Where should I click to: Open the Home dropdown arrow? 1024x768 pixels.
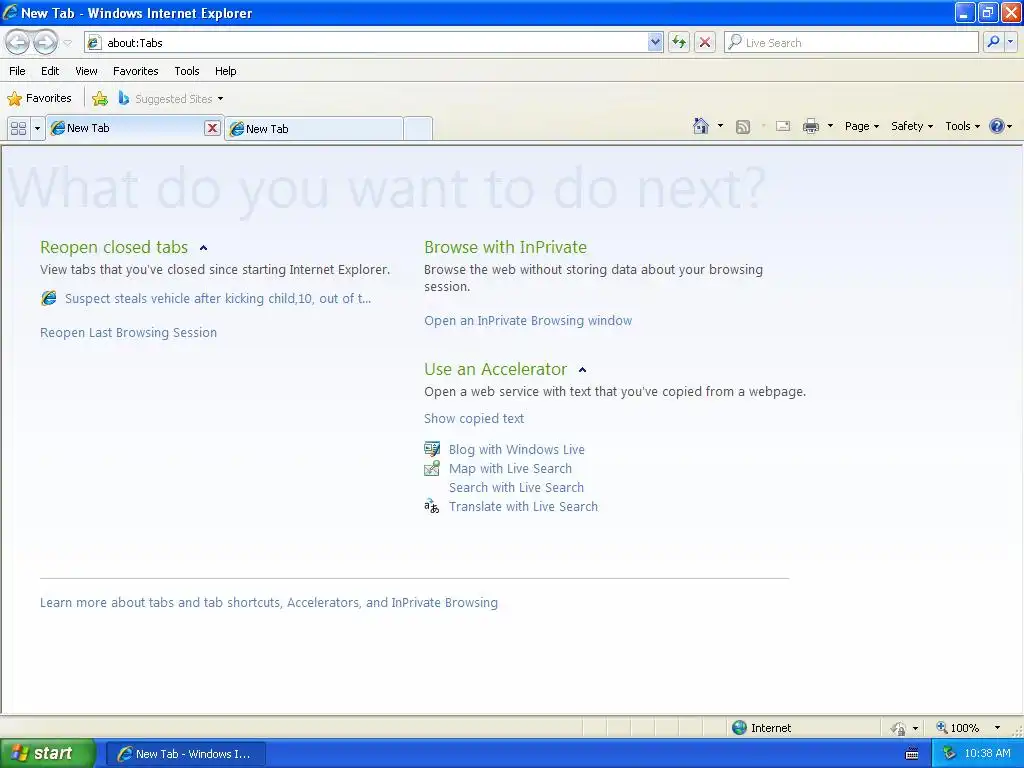pyautogui.click(x=720, y=126)
